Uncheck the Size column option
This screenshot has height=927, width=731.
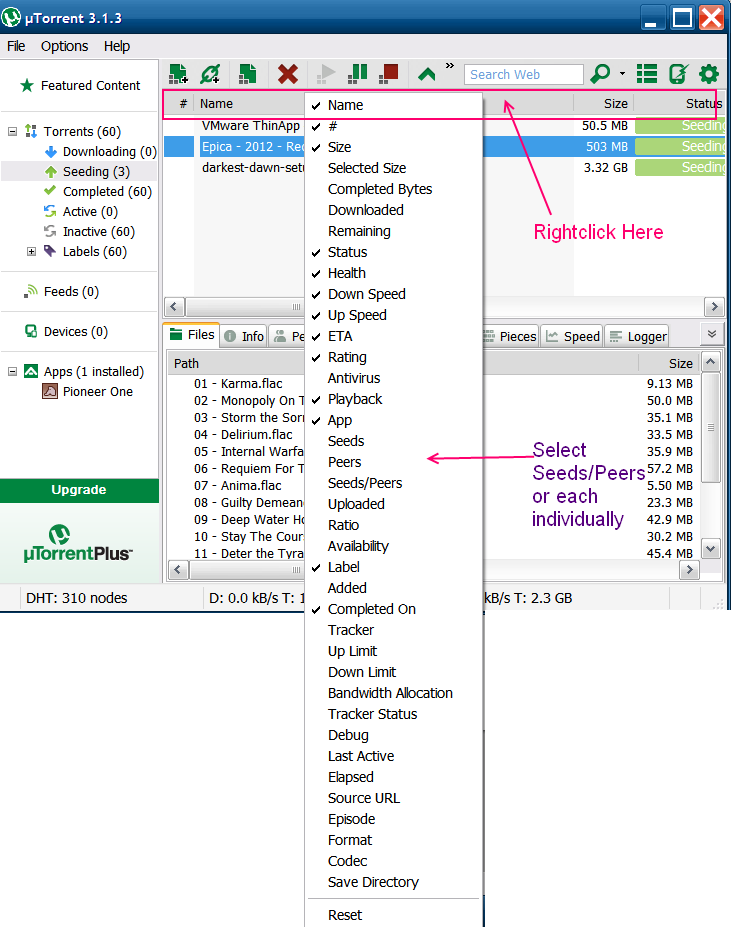pos(394,147)
